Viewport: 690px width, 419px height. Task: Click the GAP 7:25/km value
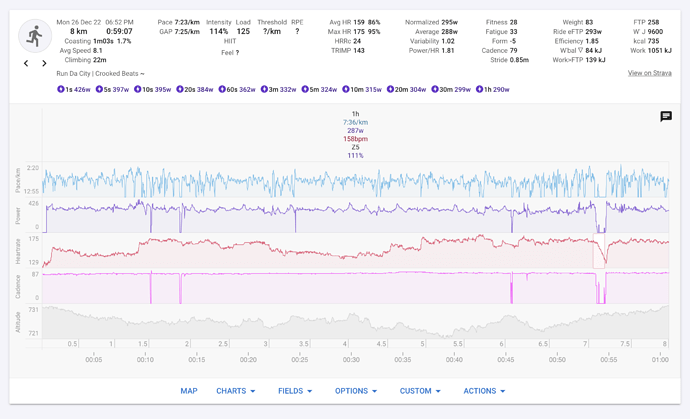click(187, 32)
